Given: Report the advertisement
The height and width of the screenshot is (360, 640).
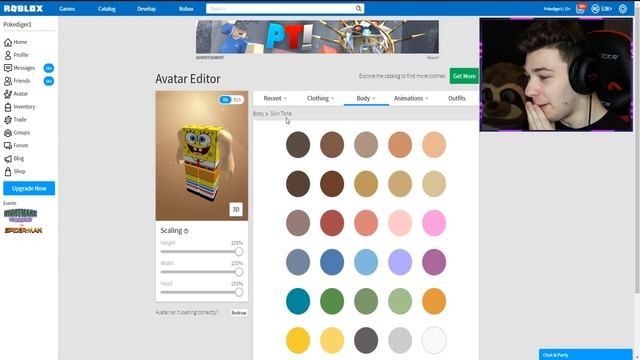Looking at the screenshot, I should 433,58.
